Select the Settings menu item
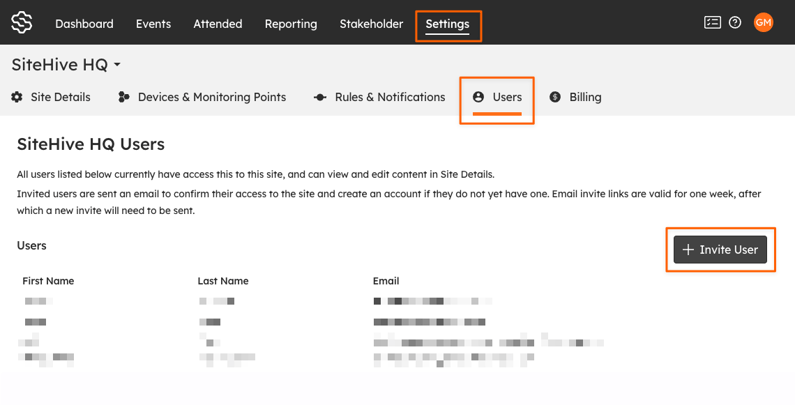Viewport: 795px width, 405px height. 447,24
